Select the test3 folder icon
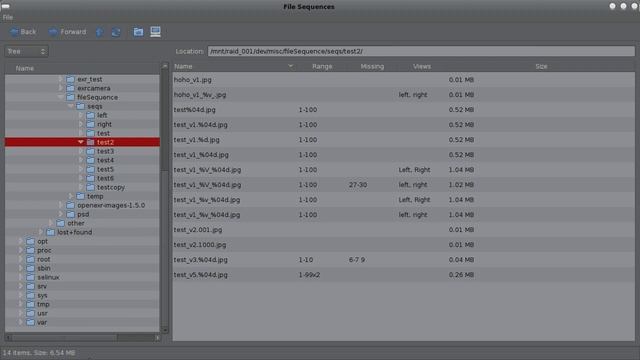 91,151
